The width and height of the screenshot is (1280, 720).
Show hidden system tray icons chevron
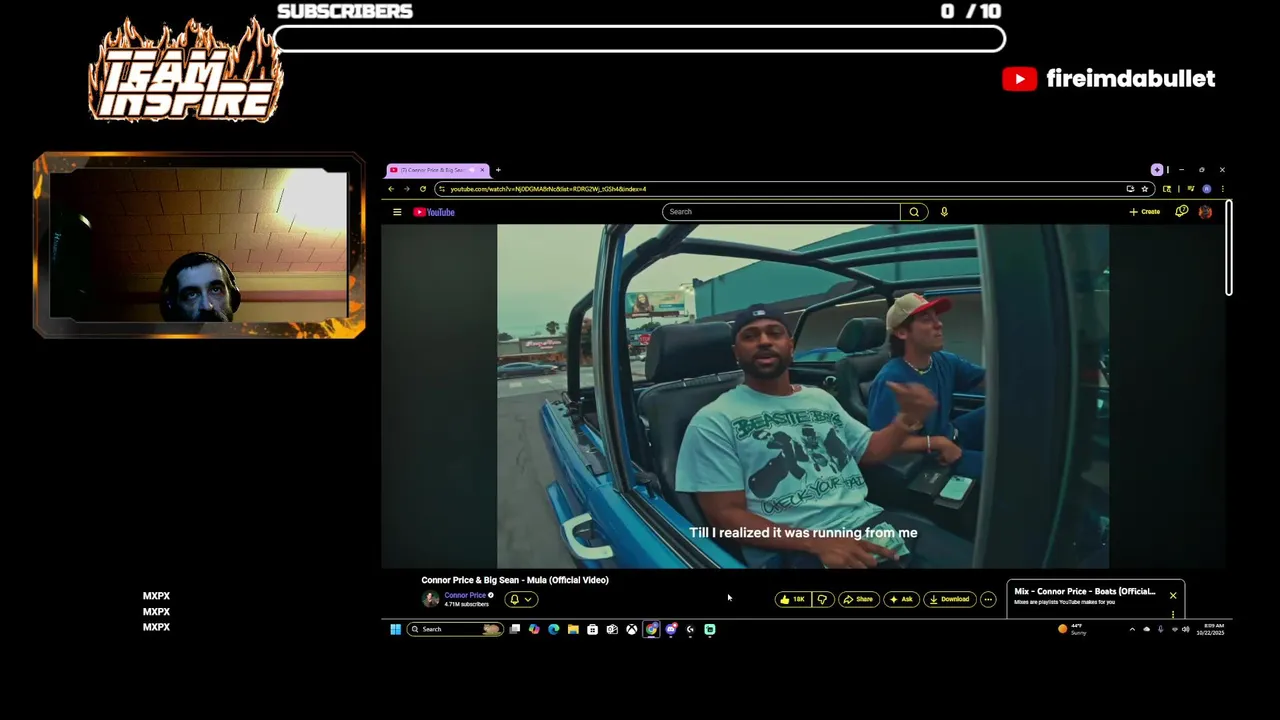1132,629
